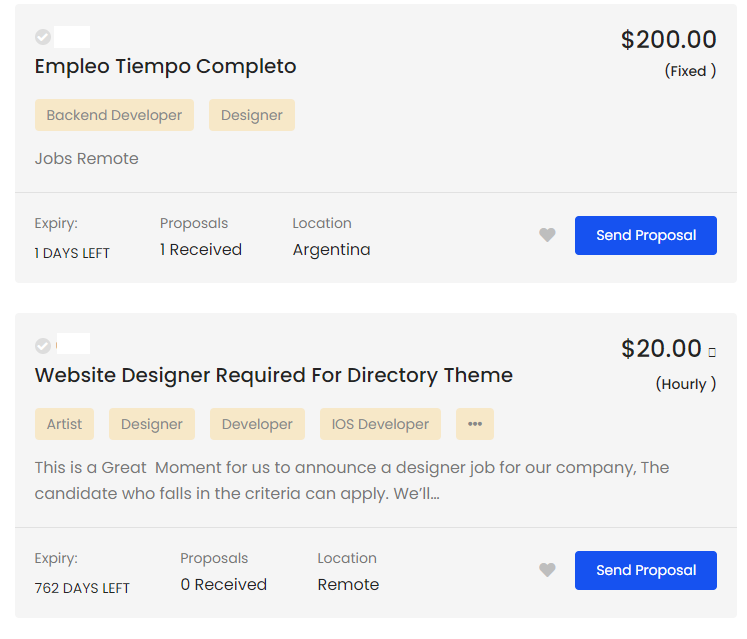Click the Argentina location text

tap(332, 249)
